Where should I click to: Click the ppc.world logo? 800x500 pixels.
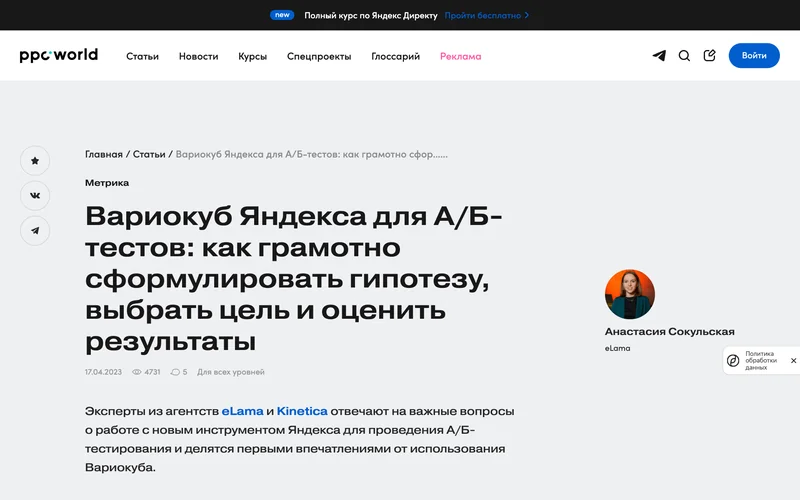[58, 55]
